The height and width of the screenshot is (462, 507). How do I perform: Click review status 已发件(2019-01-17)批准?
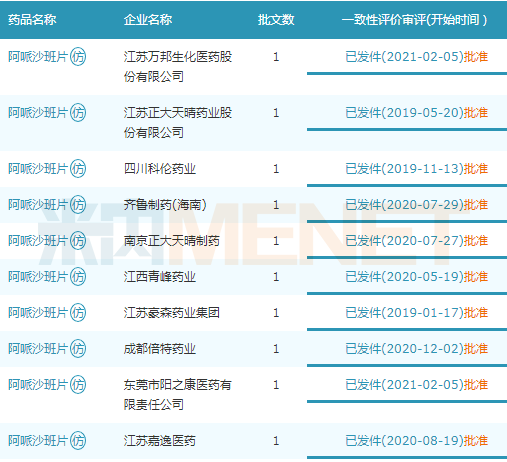pyautogui.click(x=417, y=313)
